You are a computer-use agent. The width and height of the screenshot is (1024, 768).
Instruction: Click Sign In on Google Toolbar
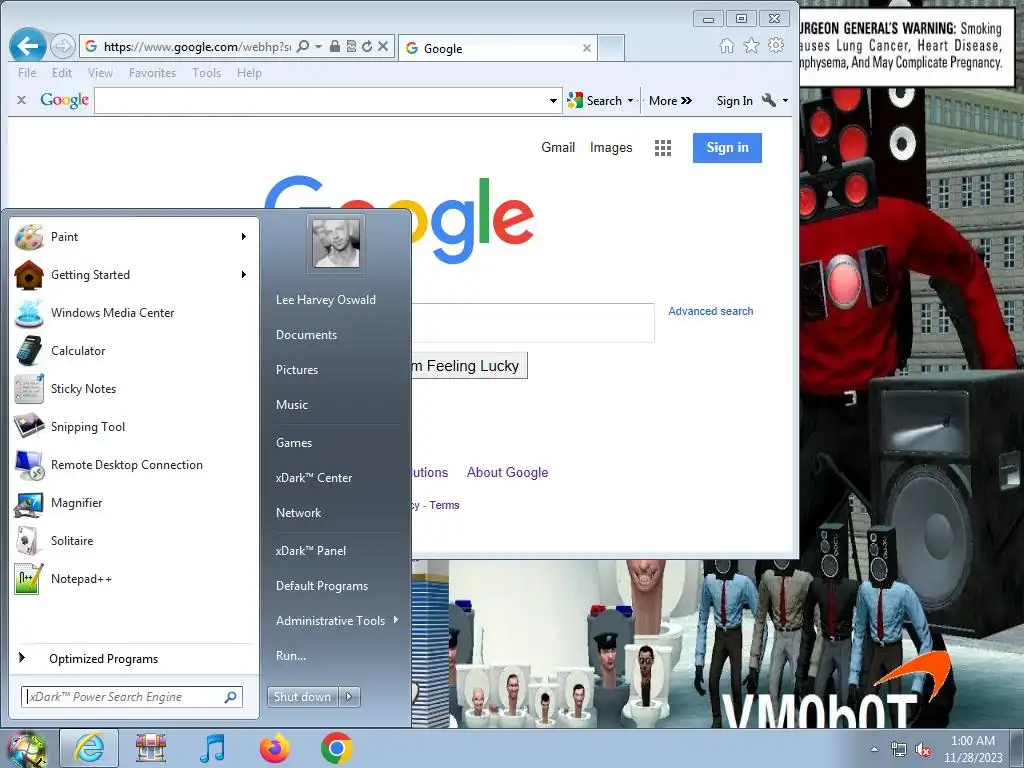click(734, 101)
